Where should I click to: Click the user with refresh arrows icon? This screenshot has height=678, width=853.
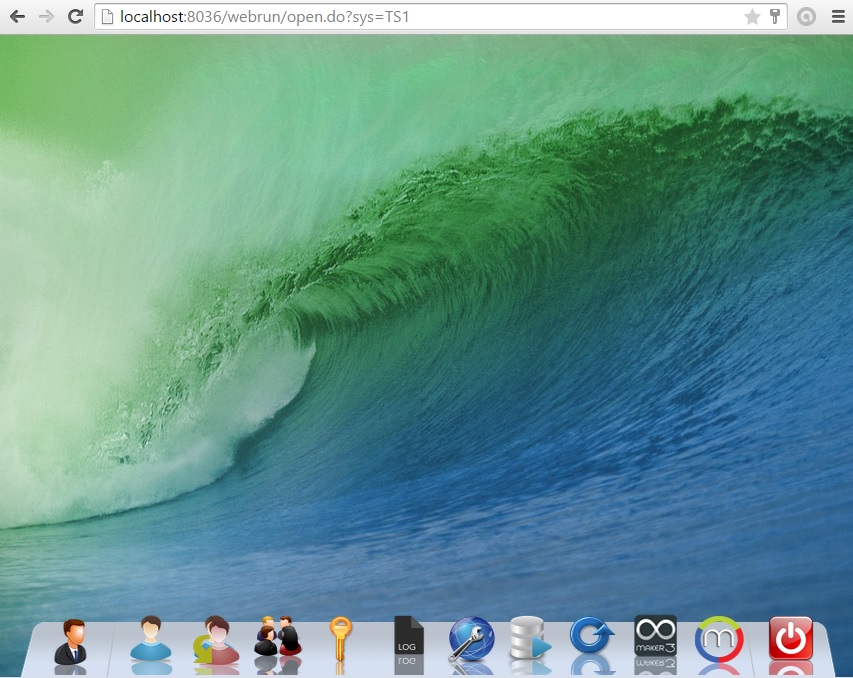click(216, 641)
